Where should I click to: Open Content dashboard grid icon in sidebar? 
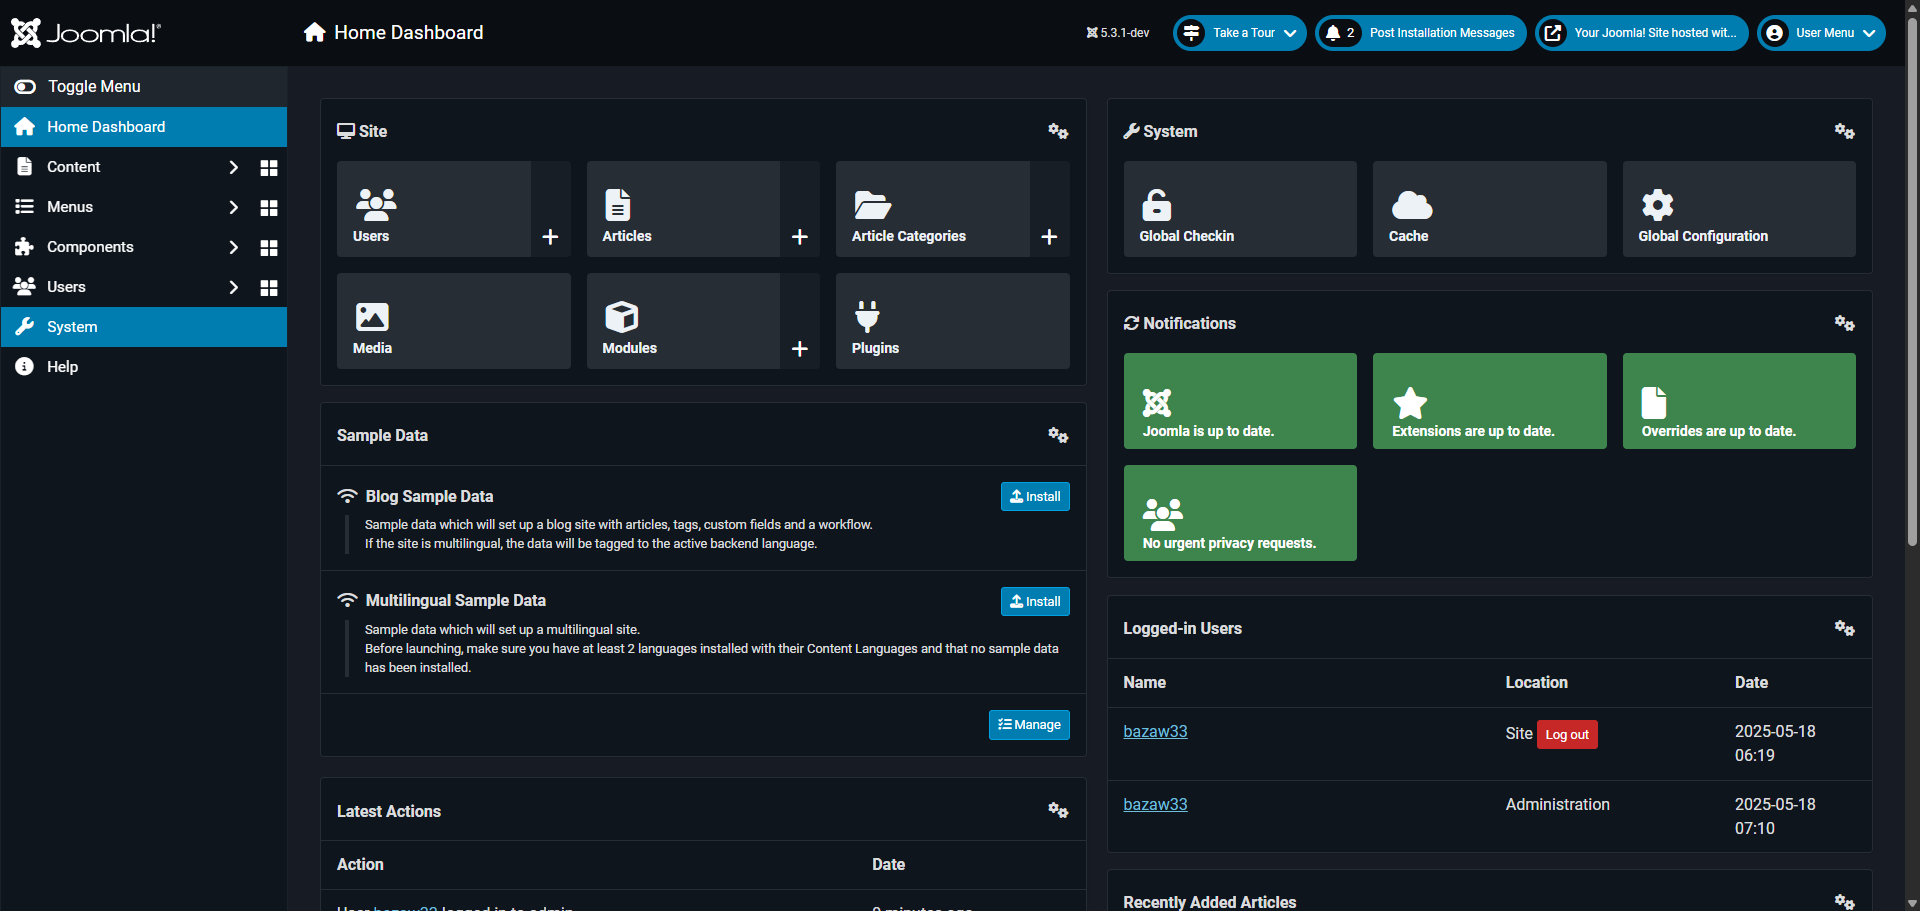coord(269,168)
